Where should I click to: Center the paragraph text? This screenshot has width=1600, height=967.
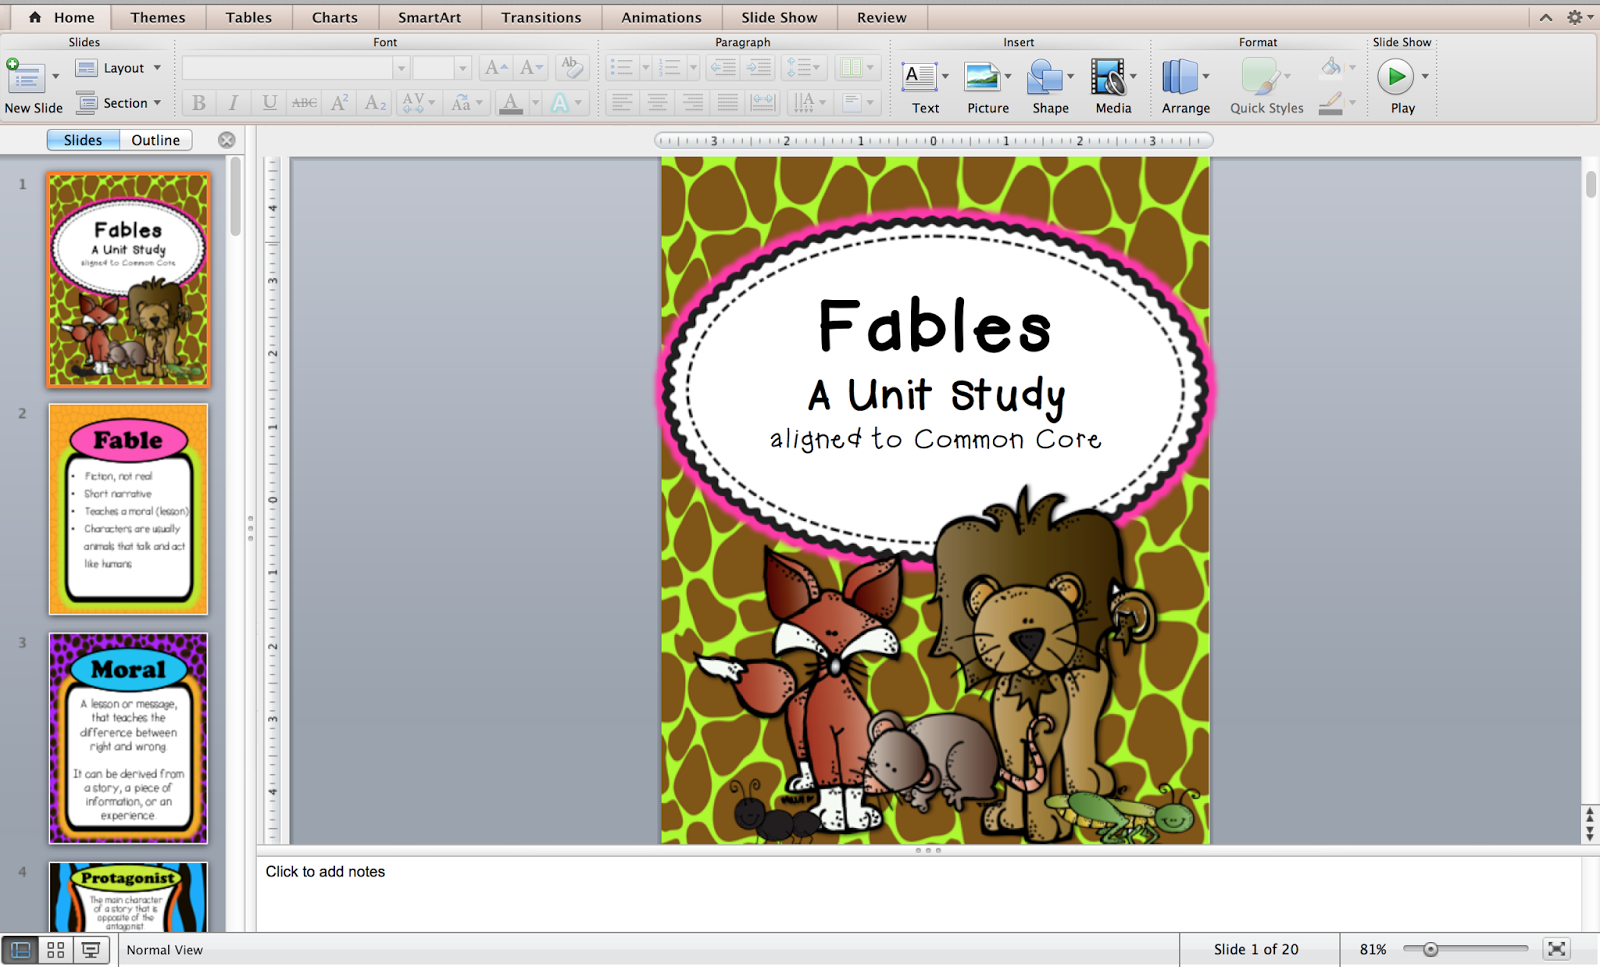pyautogui.click(x=657, y=102)
